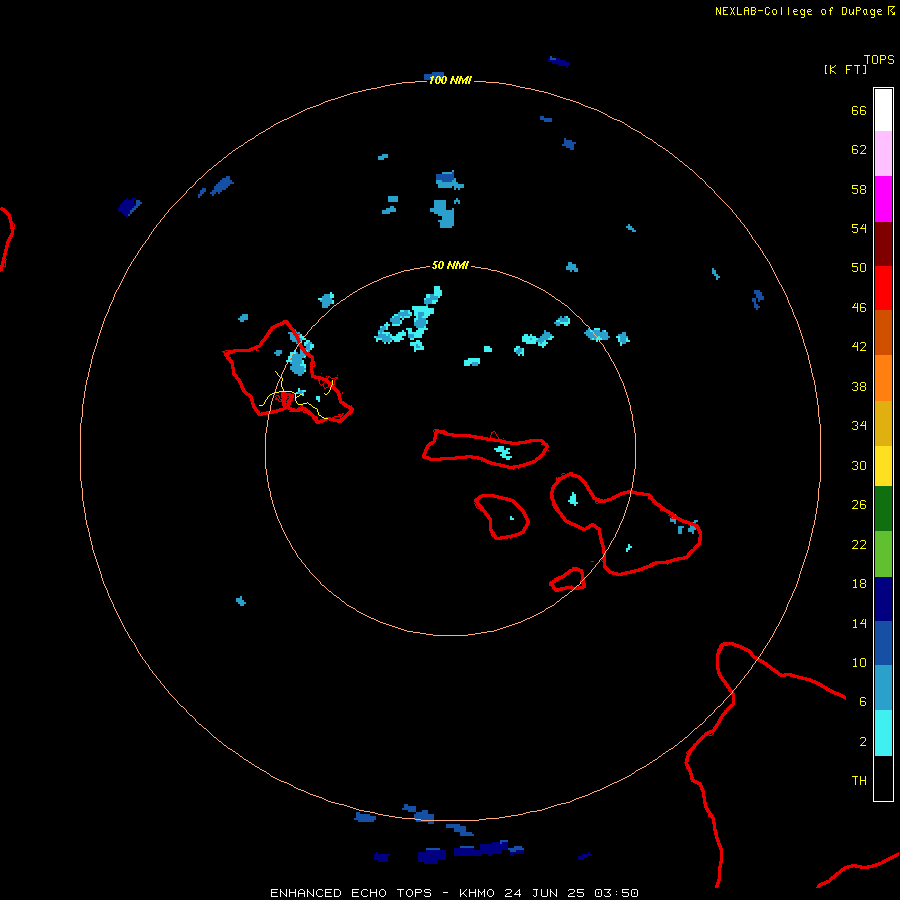The width and height of the screenshot is (900, 900).
Task: Click the TOPS legend title
Action: click(879, 60)
